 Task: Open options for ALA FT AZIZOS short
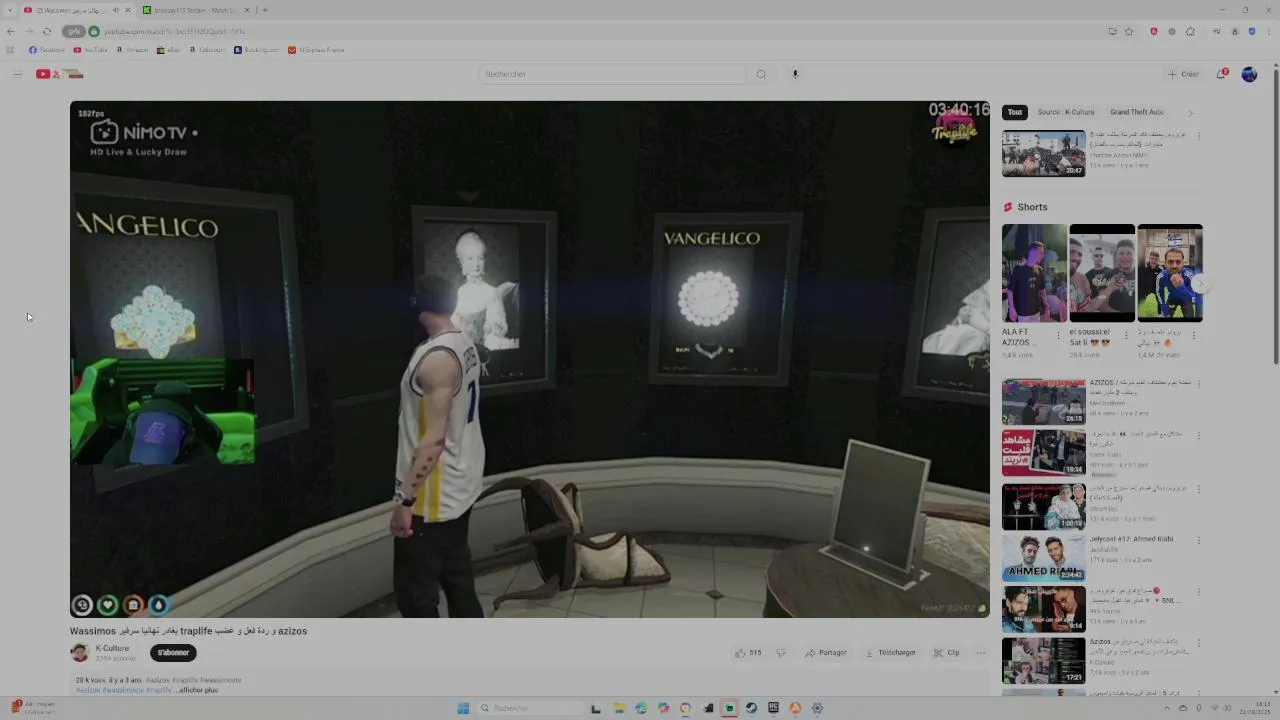coord(1058,335)
